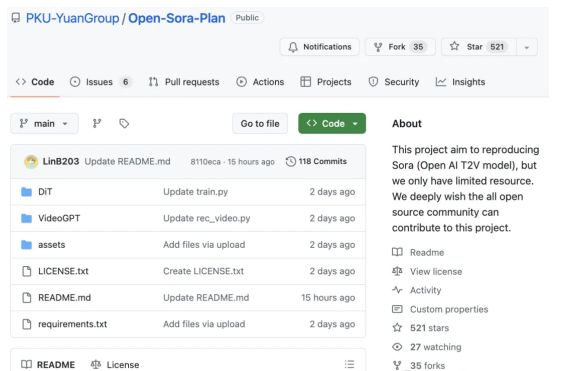The width and height of the screenshot is (561, 371).
Task: Open the Open-Sora-Plan repository link
Action: coord(177,18)
